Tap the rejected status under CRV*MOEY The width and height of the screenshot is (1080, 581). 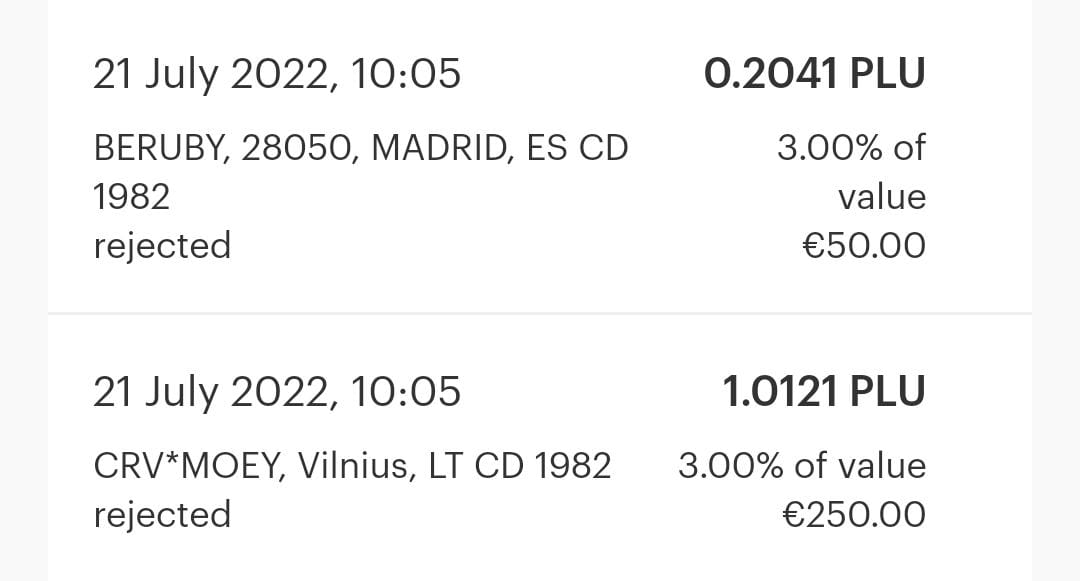(162, 514)
